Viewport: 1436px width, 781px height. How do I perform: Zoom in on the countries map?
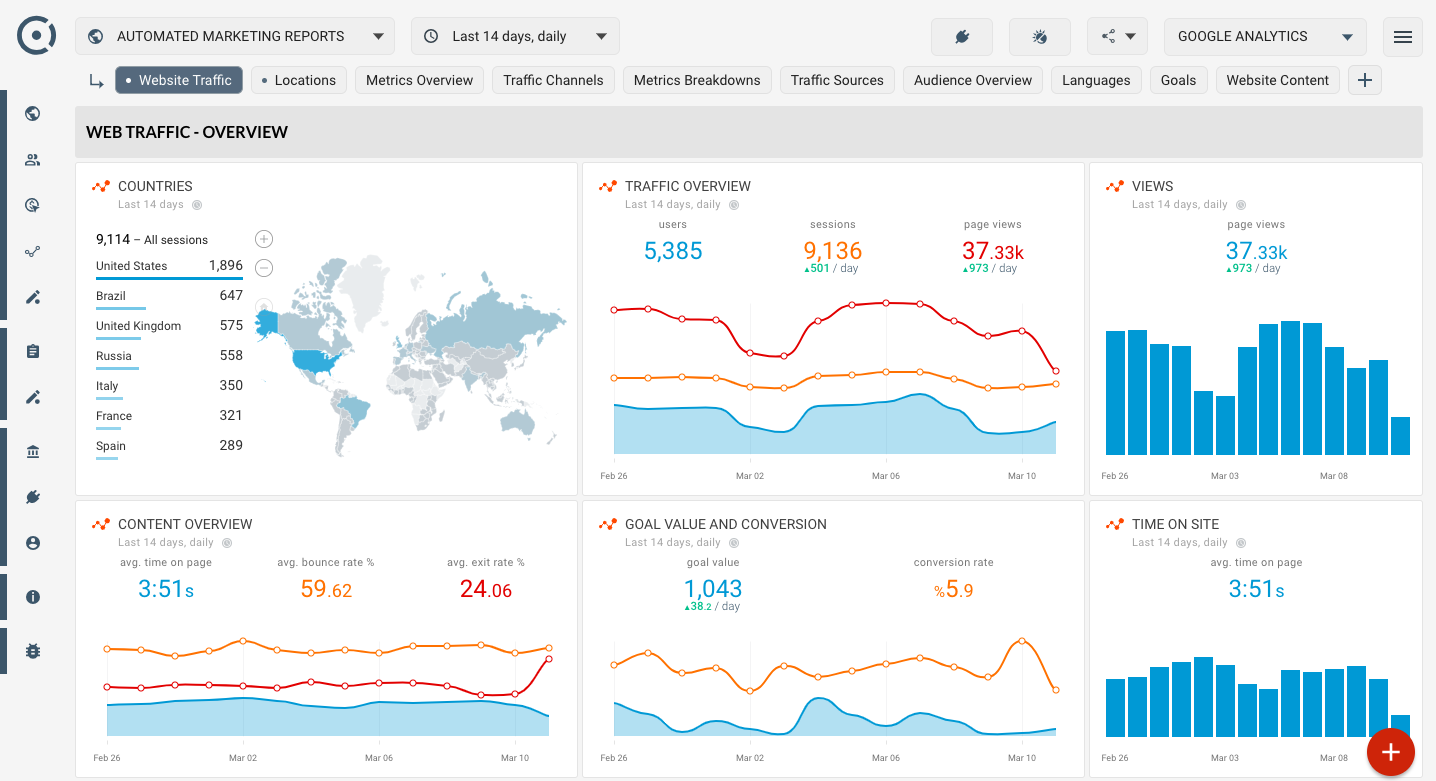coord(264,239)
